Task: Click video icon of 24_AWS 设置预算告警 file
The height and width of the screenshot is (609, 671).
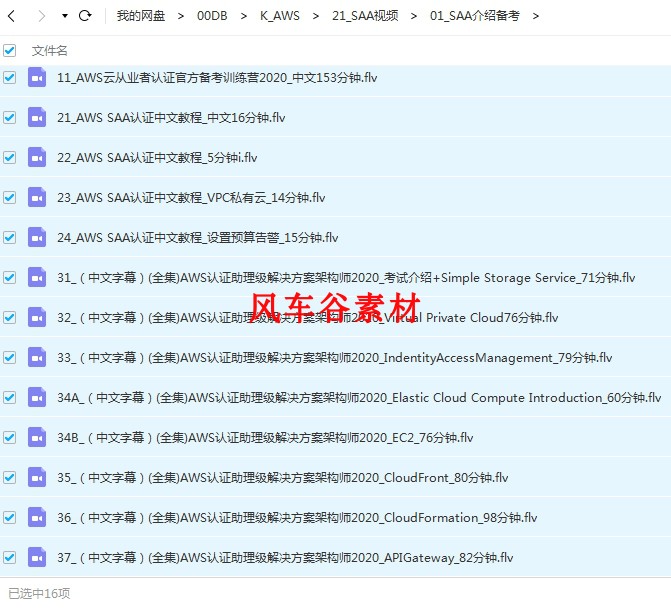Action: point(37,238)
